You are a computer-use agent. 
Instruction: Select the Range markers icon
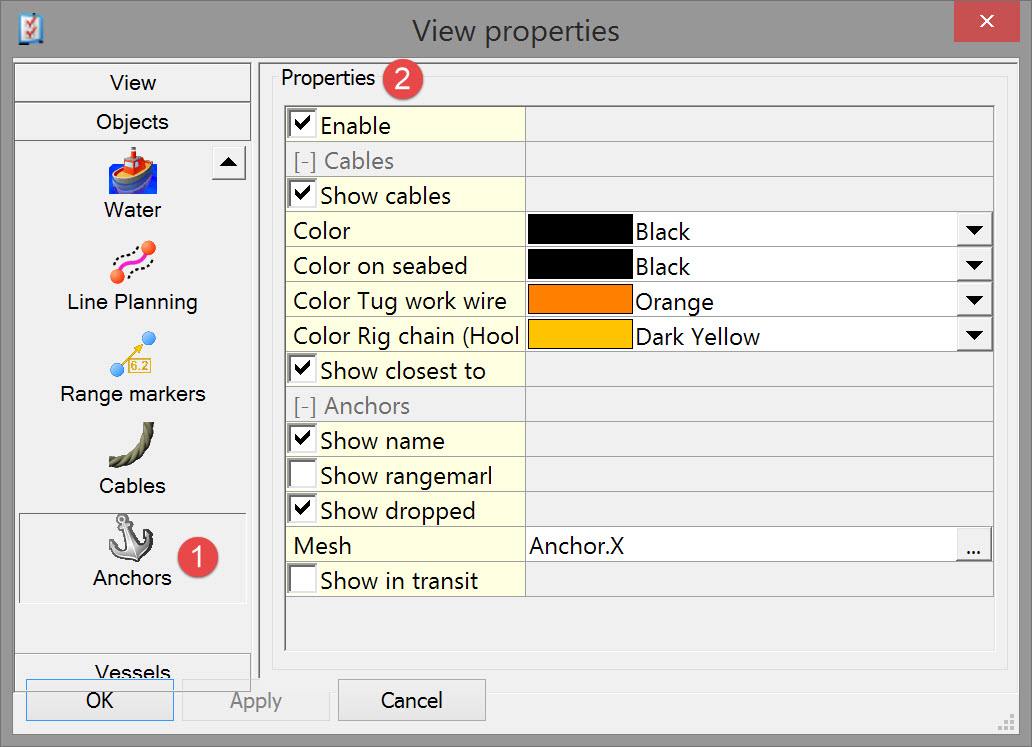tap(133, 355)
